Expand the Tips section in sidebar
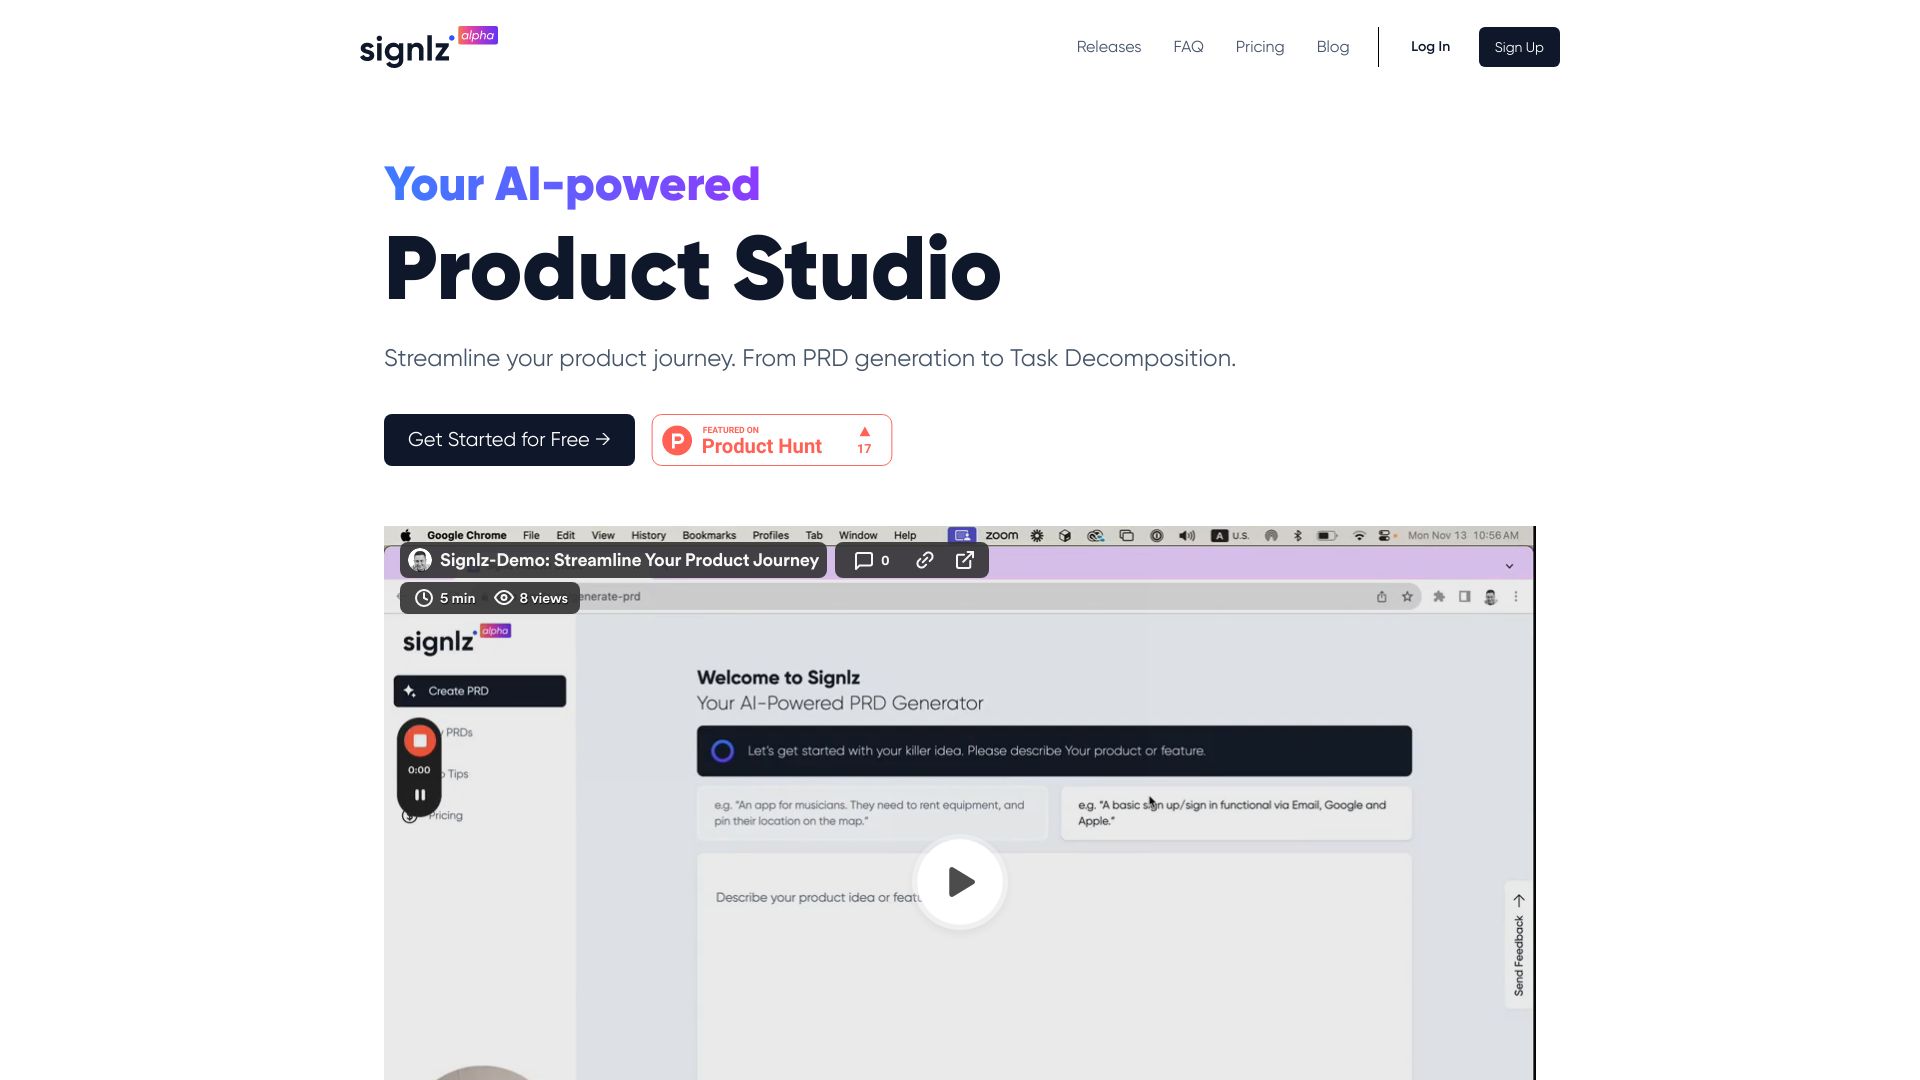1920x1080 pixels. tap(458, 773)
